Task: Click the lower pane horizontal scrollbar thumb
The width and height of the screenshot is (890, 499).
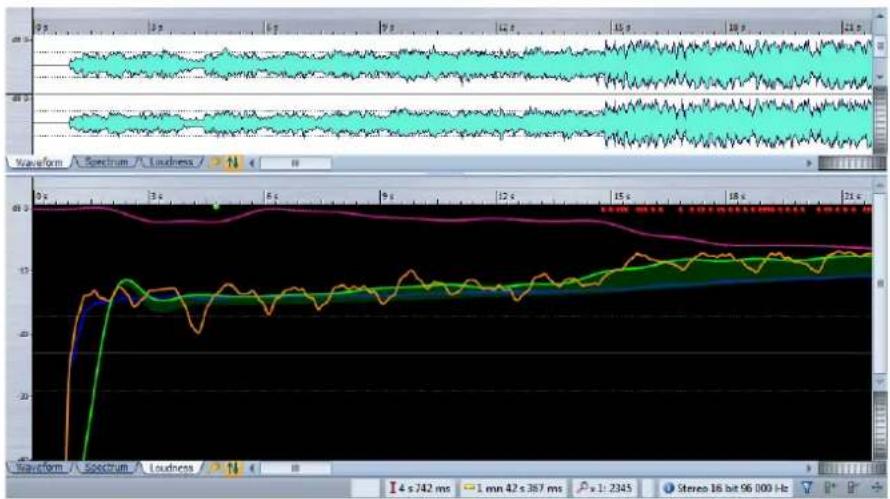Action: (295, 469)
